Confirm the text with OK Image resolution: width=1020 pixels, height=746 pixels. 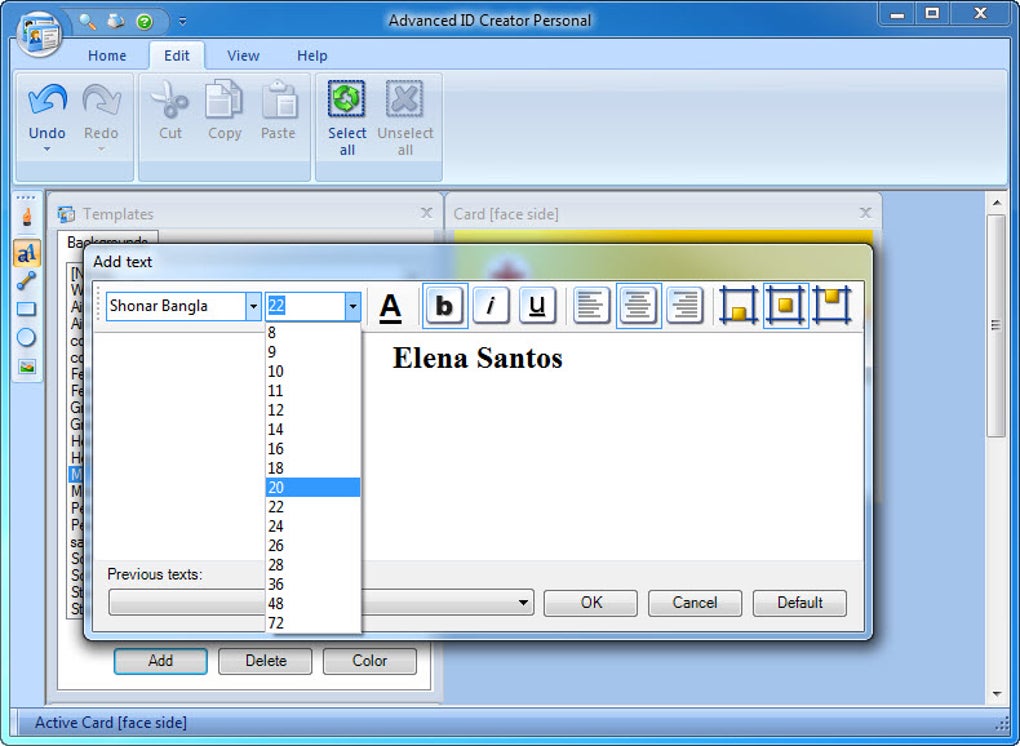click(591, 603)
